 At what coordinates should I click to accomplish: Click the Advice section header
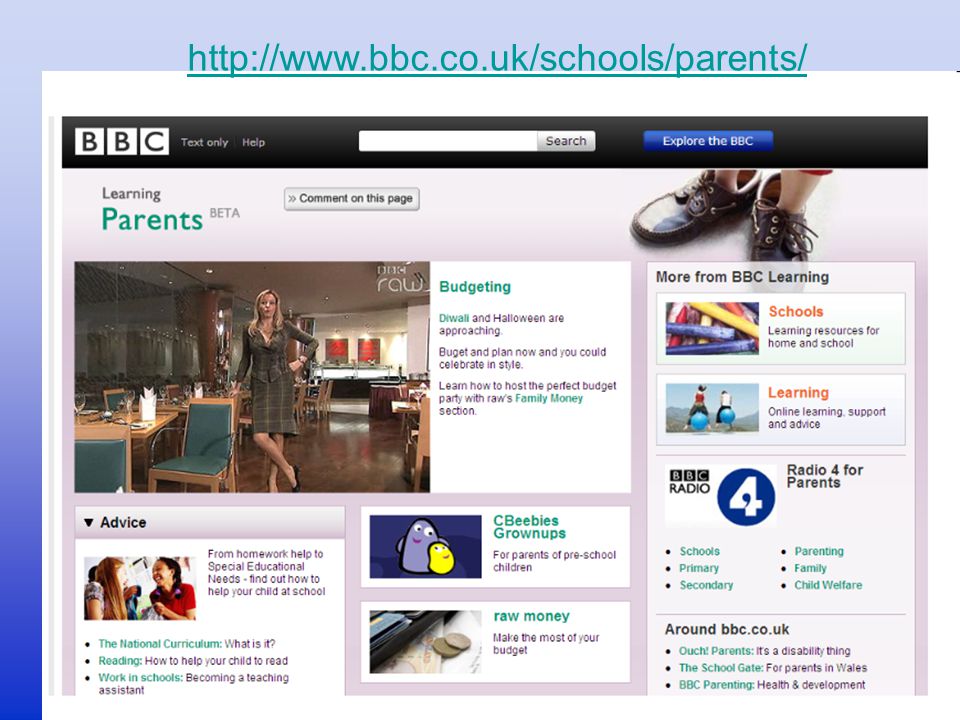click(x=209, y=522)
